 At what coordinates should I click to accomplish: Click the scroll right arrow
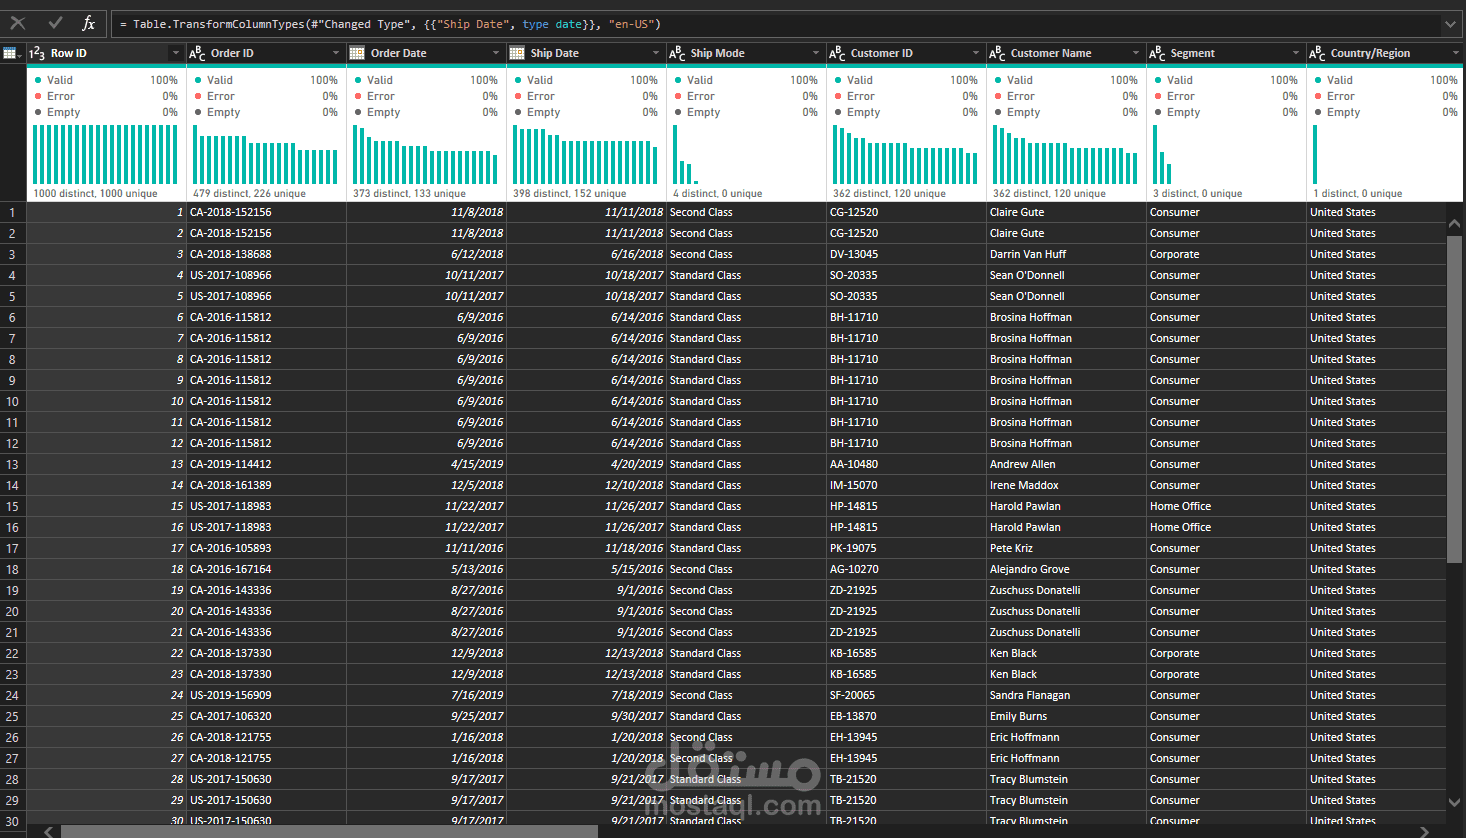click(1424, 831)
